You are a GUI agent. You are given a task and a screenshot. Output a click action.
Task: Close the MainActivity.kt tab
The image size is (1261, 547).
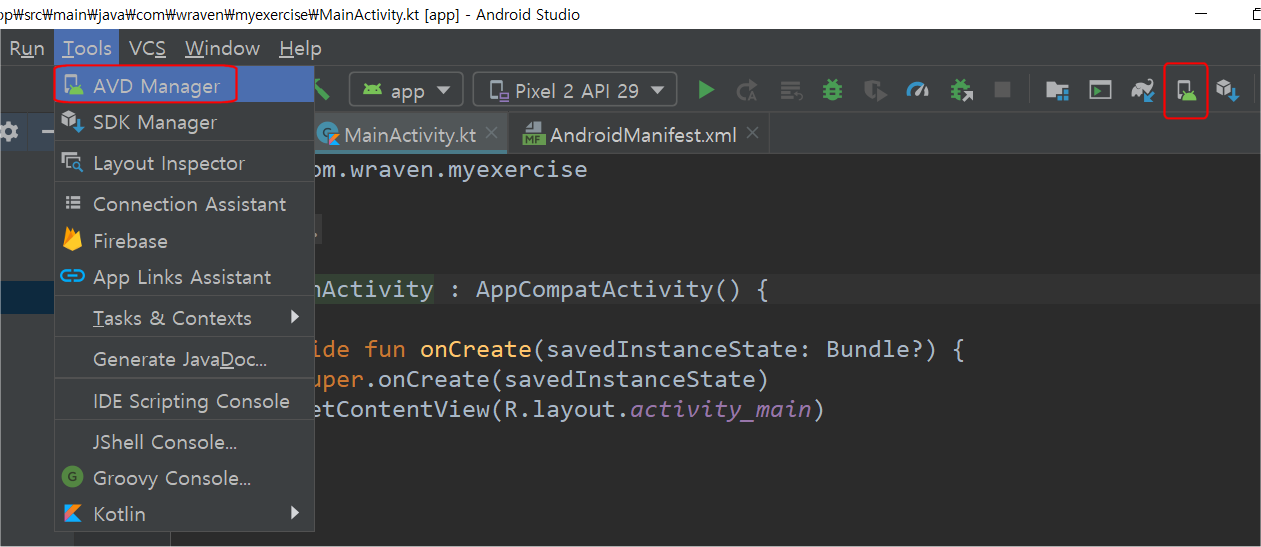tap(491, 133)
